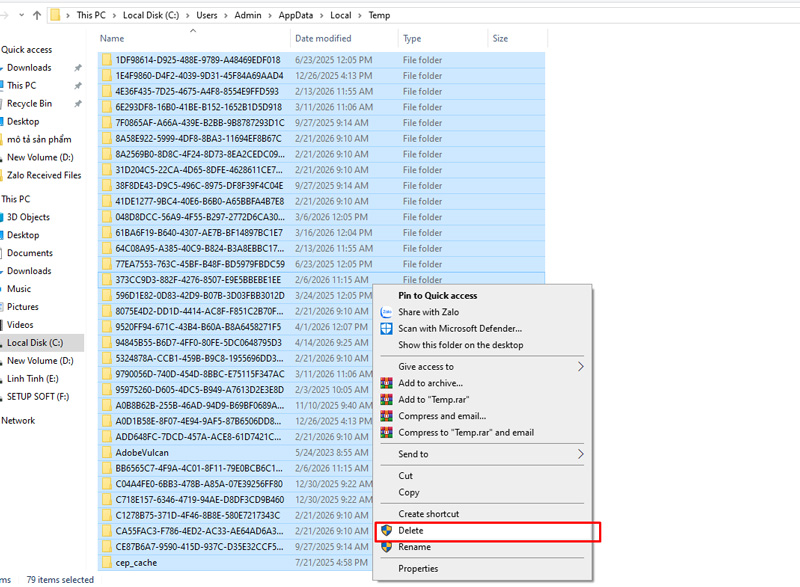
Task: Open the recent locations dropdown arrow
Action: [x=21, y=16]
